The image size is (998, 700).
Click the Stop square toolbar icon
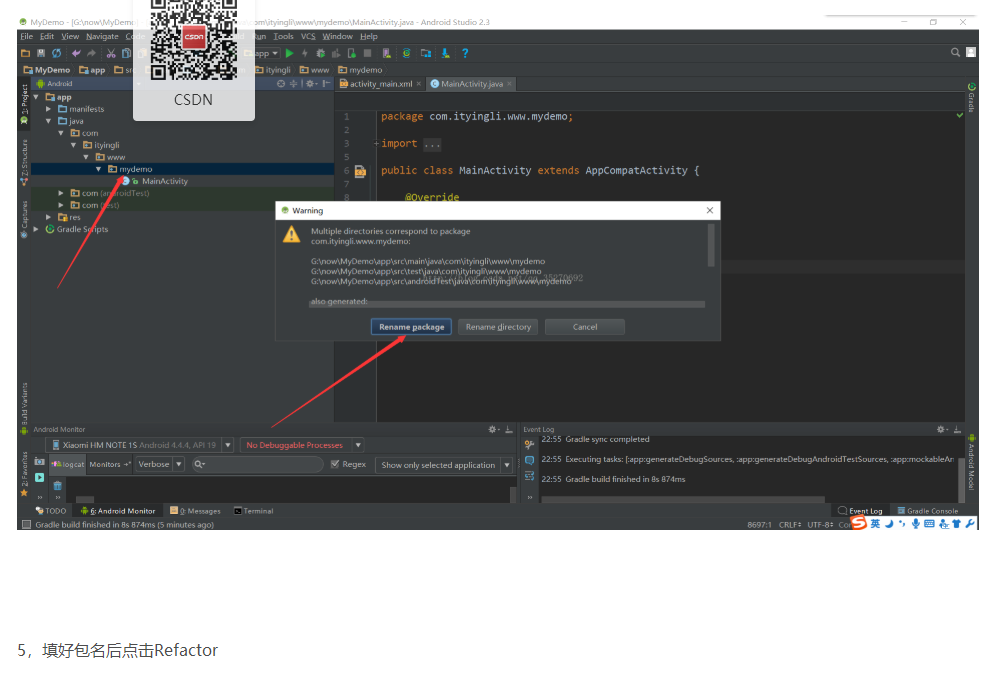tap(367, 53)
